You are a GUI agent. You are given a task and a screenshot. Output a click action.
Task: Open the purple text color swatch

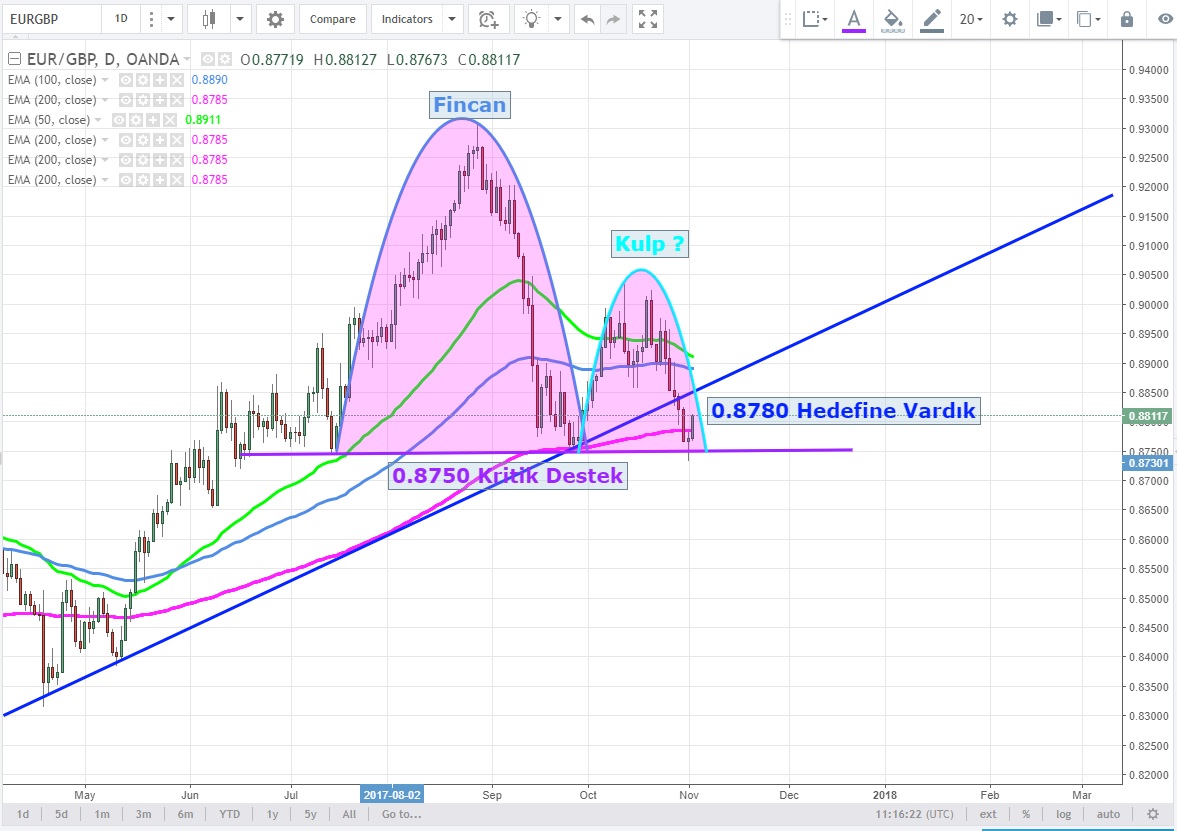pos(854,19)
